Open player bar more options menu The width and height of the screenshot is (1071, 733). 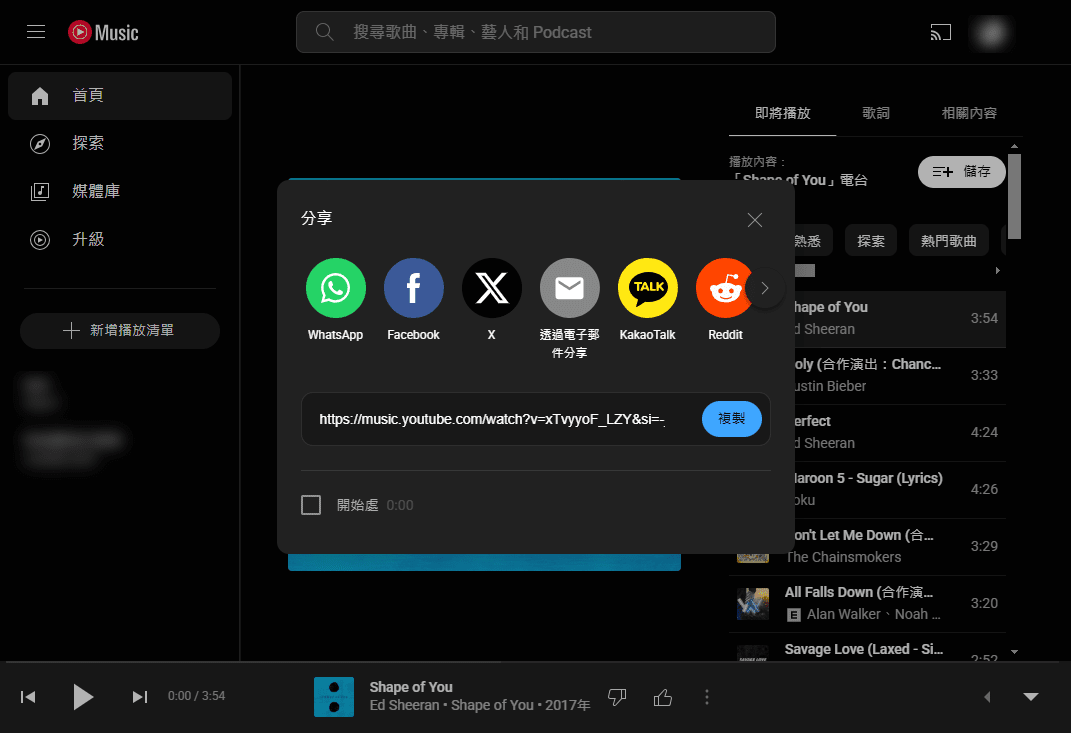pos(707,697)
